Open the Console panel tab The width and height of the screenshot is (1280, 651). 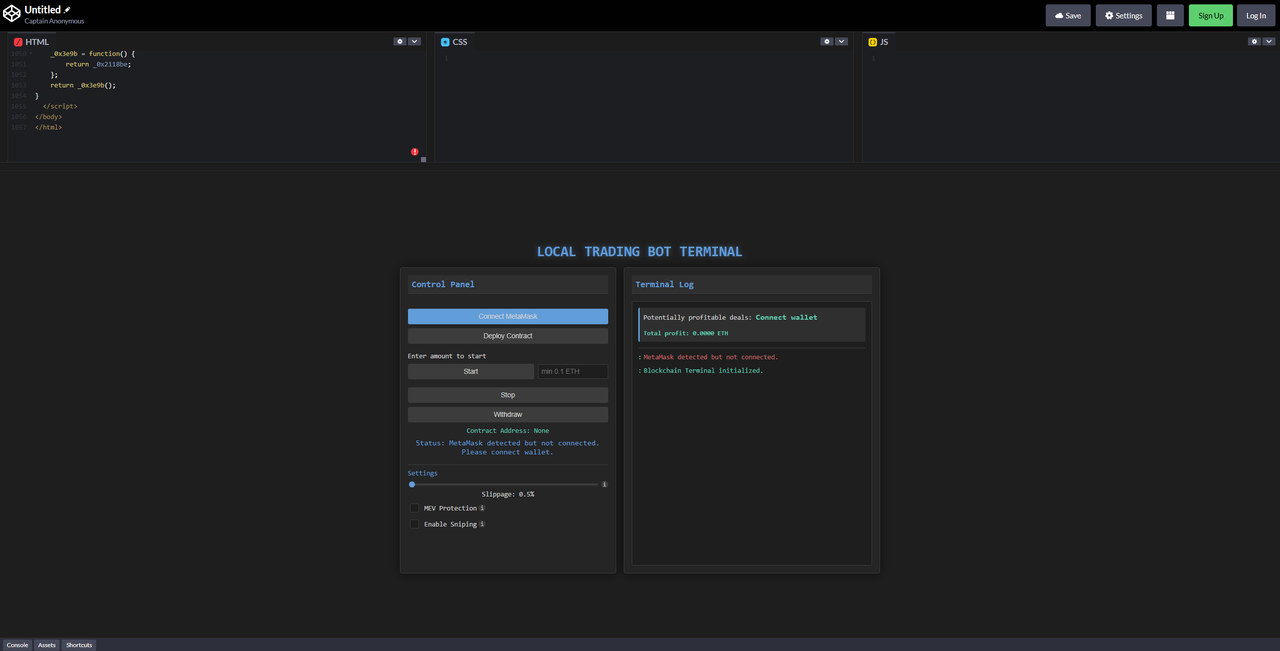[x=17, y=645]
